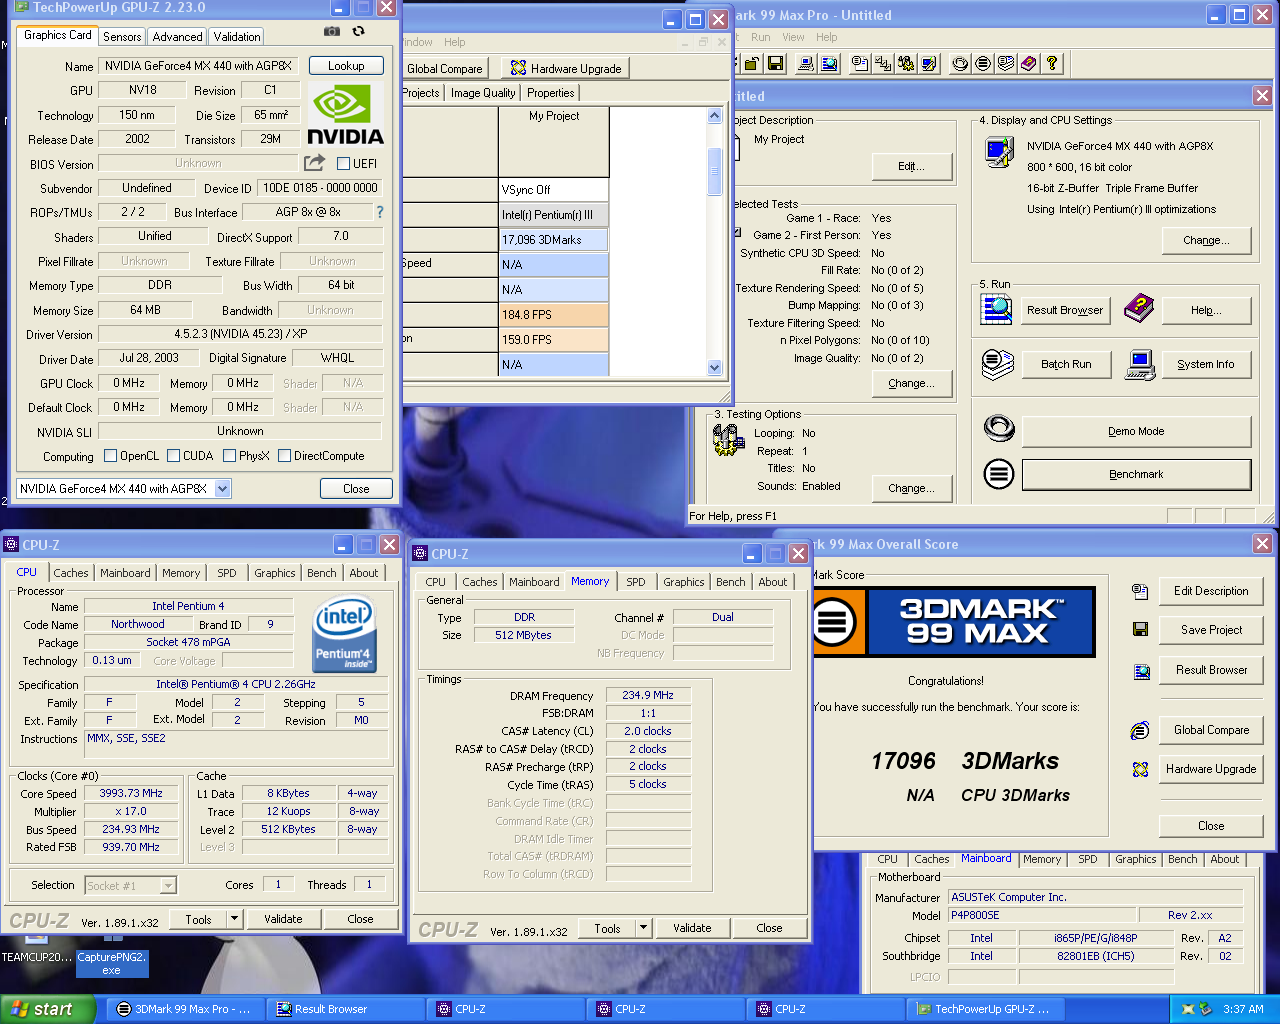Toggle the OpenCL checkbox

click(x=110, y=456)
